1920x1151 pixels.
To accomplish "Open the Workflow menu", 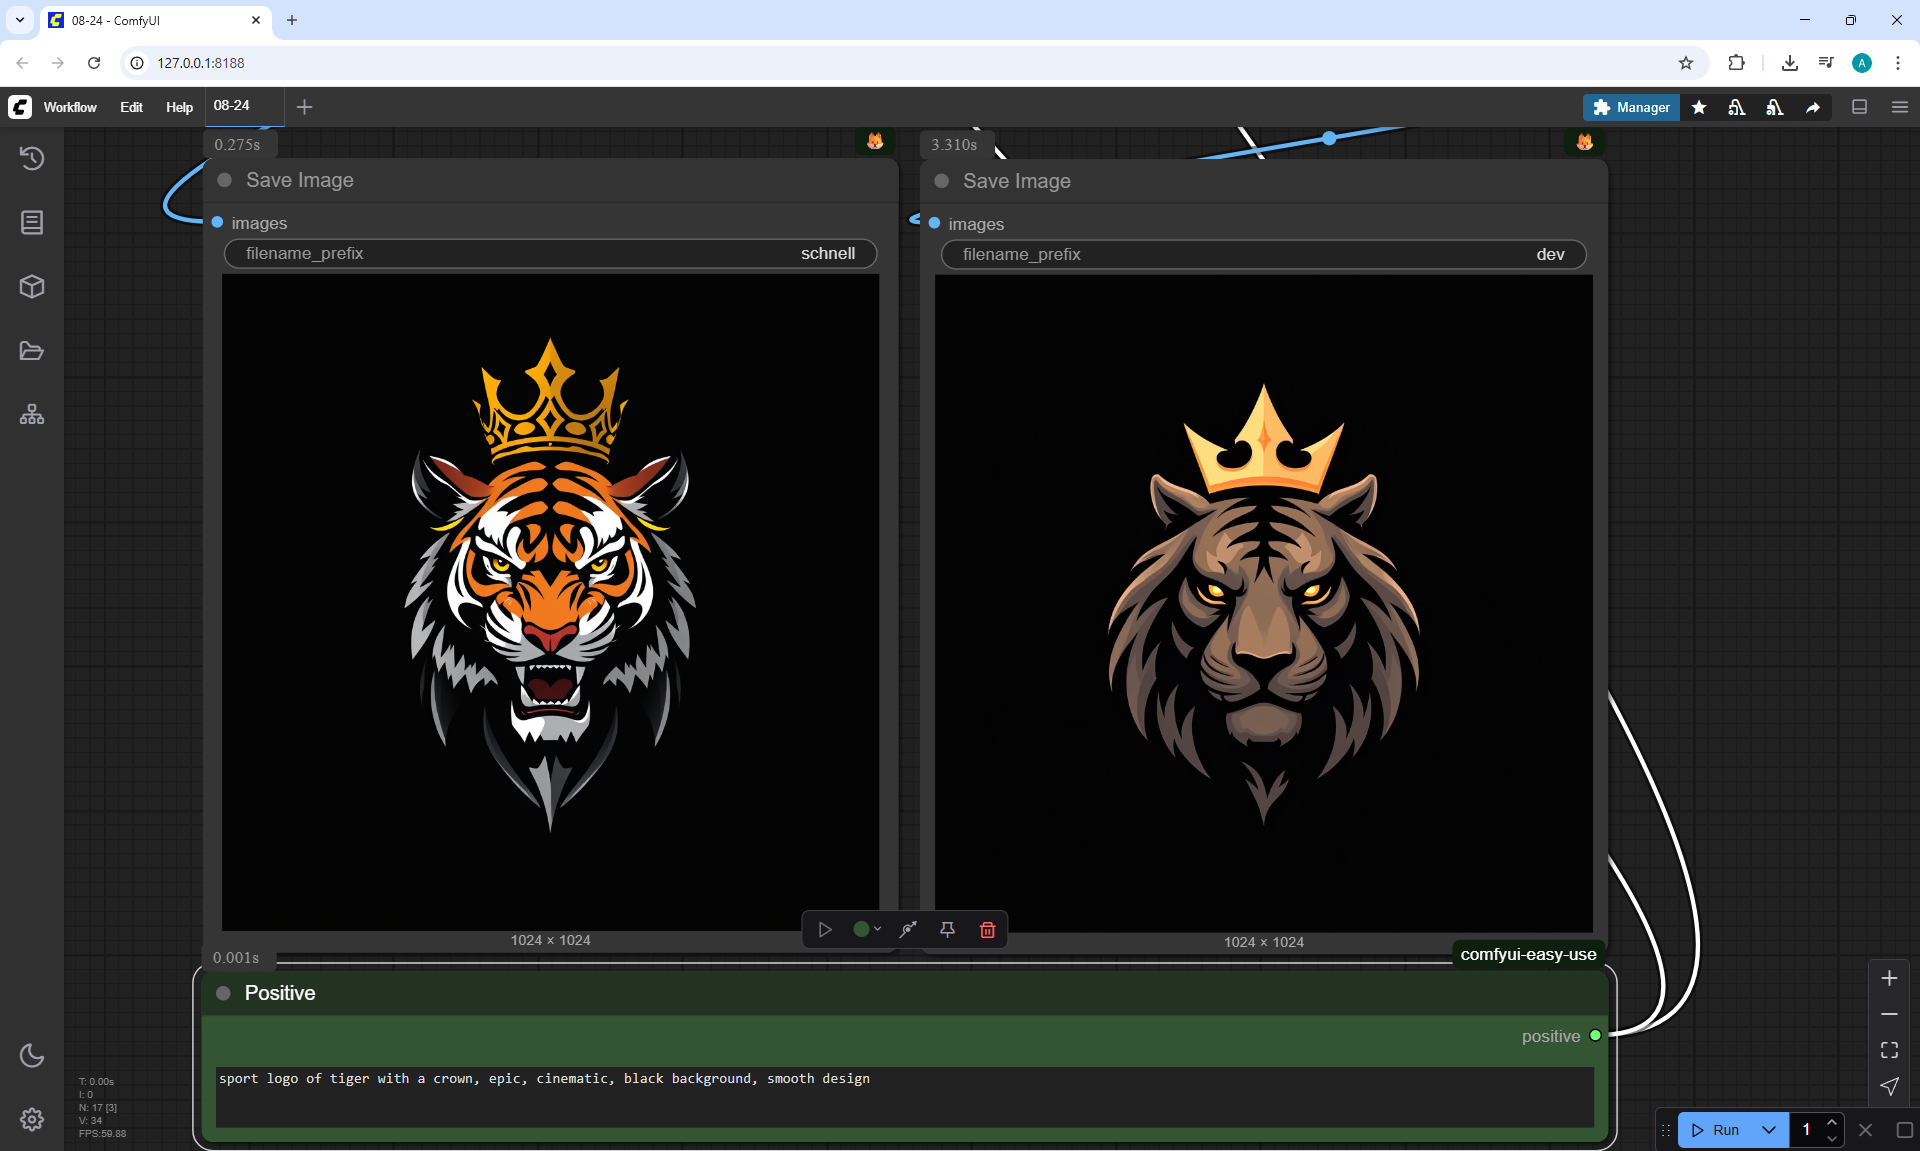I will [70, 107].
